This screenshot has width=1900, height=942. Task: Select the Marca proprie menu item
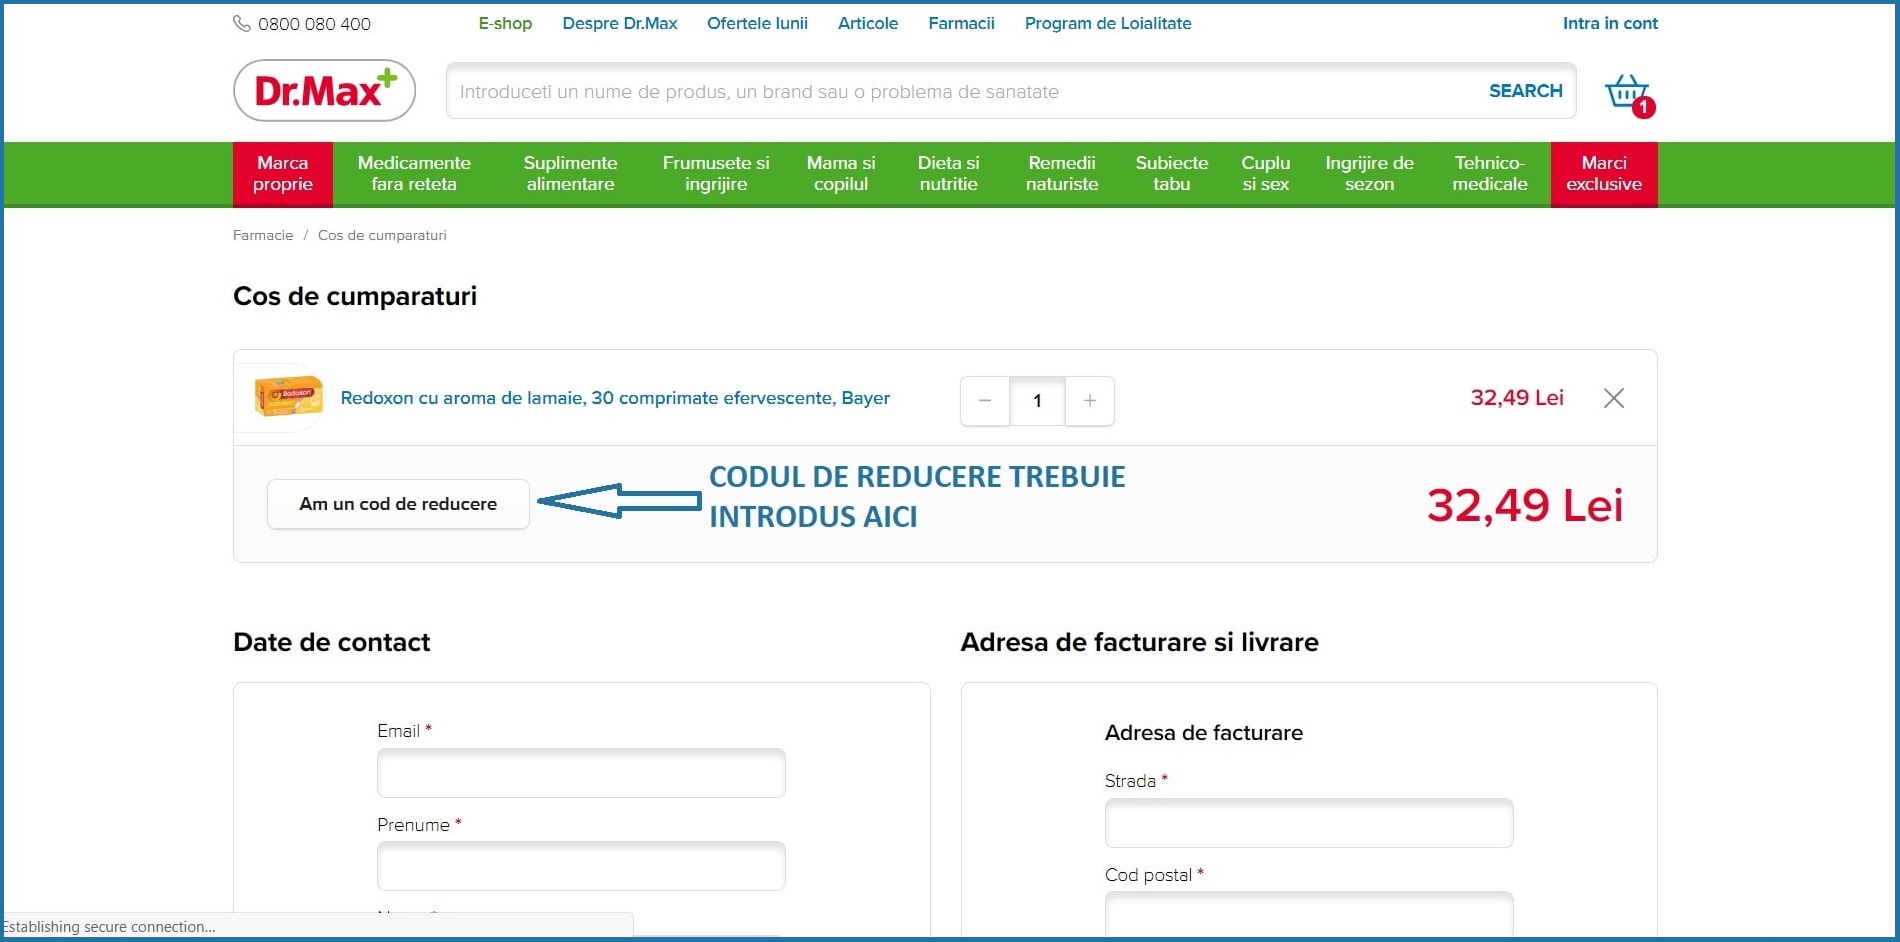[x=283, y=174]
